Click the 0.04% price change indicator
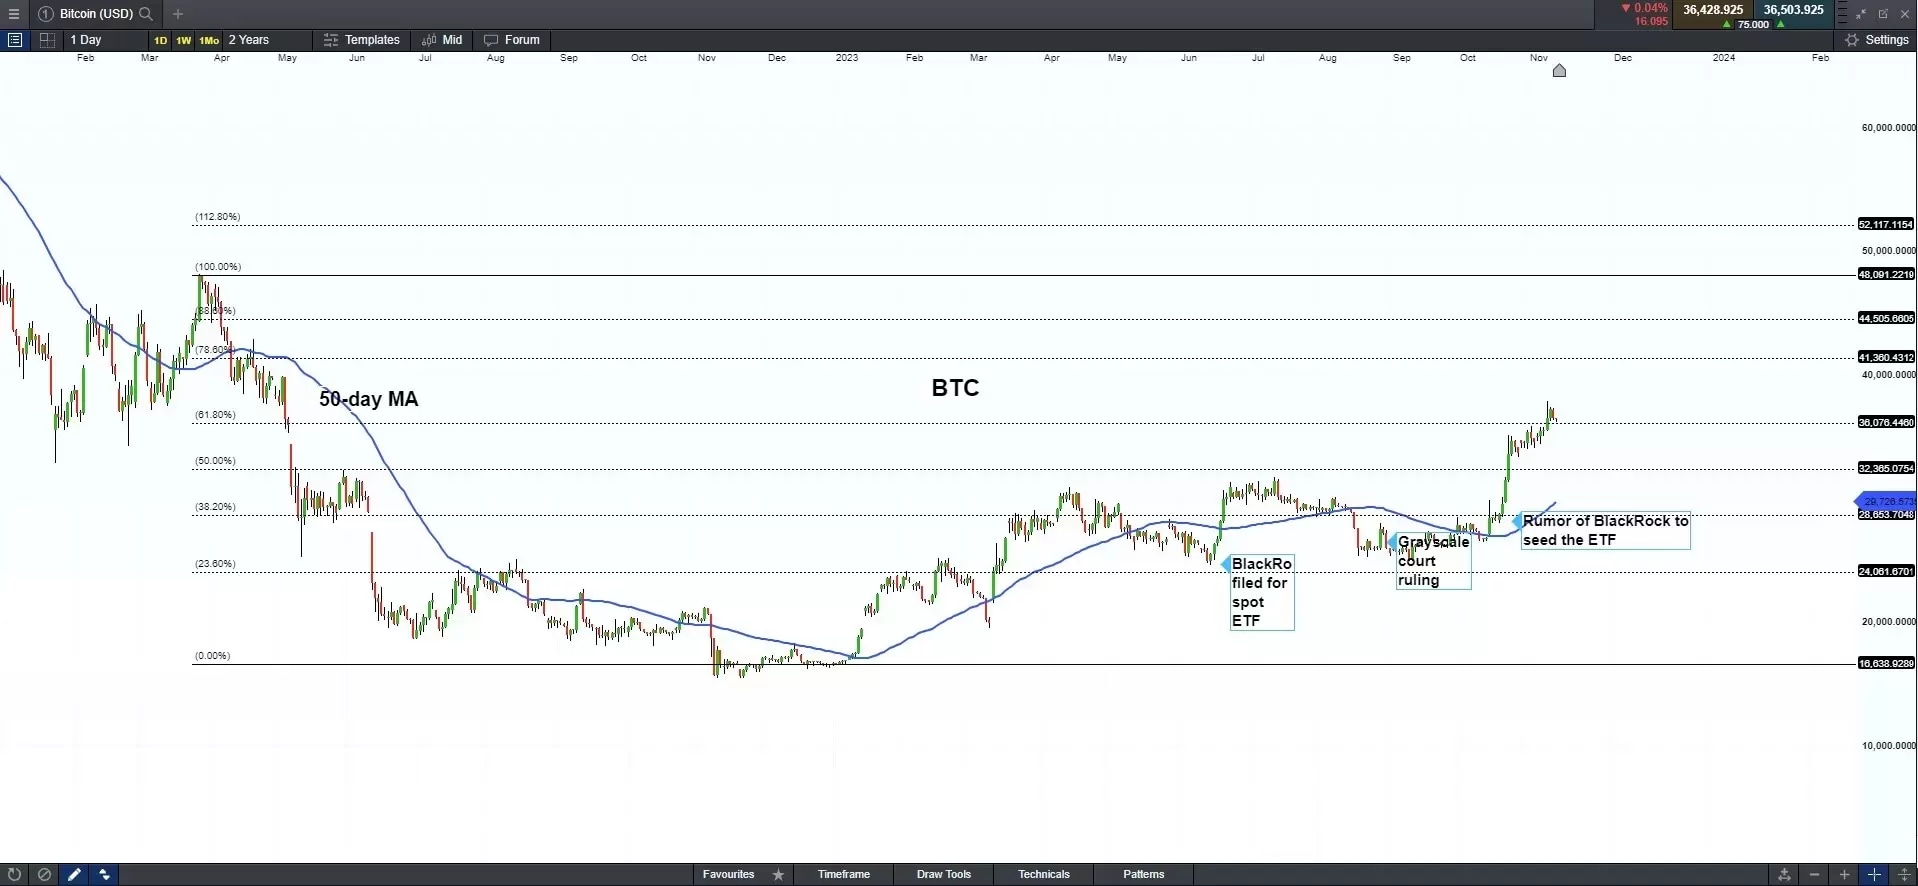Screen dimensions: 1918x886 (x=1645, y=8)
